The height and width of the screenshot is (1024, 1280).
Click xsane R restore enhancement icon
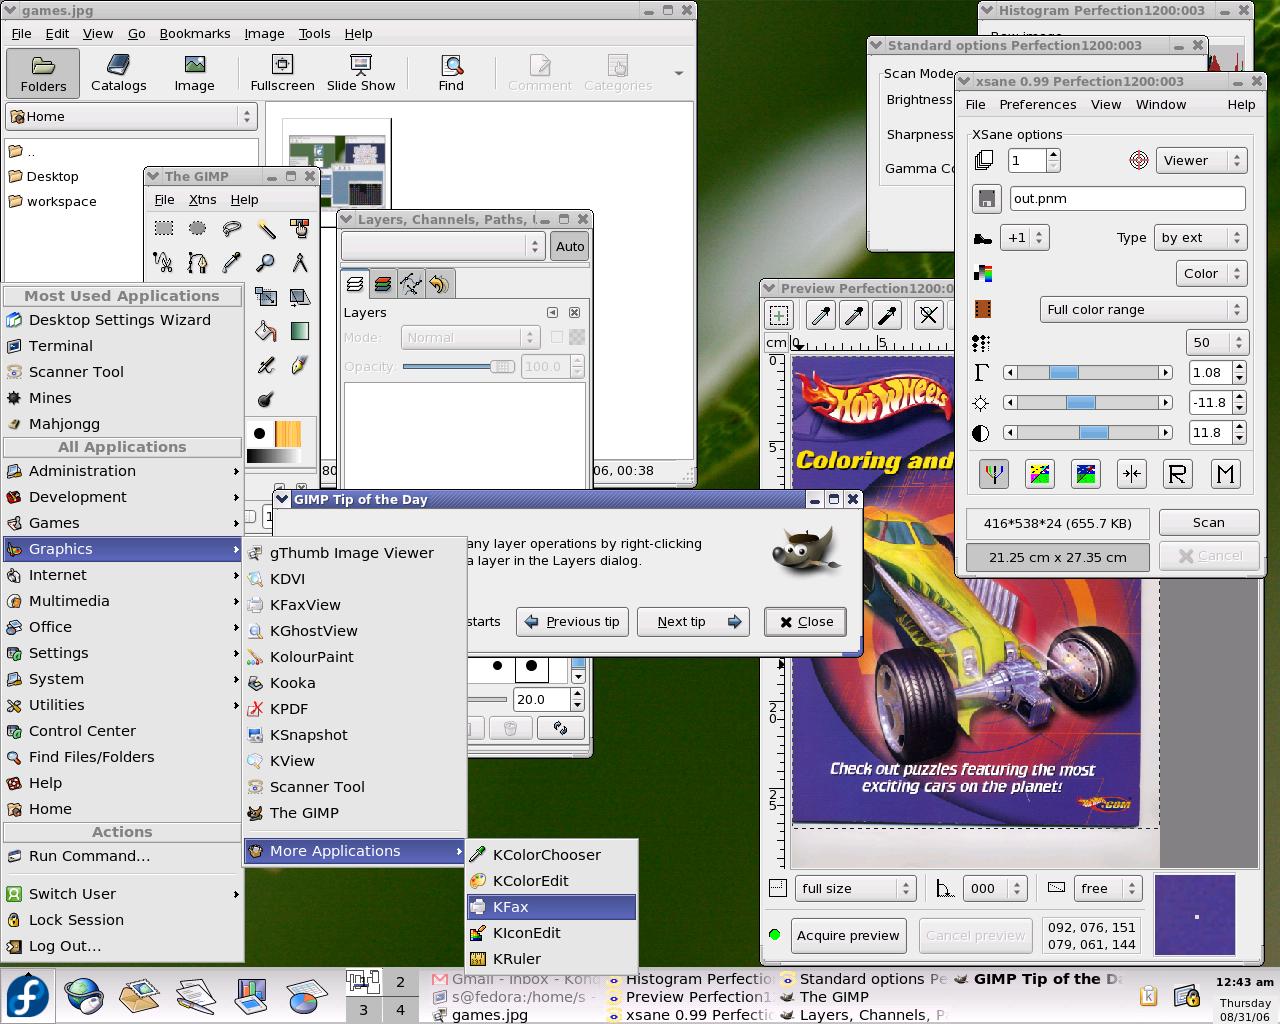1178,474
